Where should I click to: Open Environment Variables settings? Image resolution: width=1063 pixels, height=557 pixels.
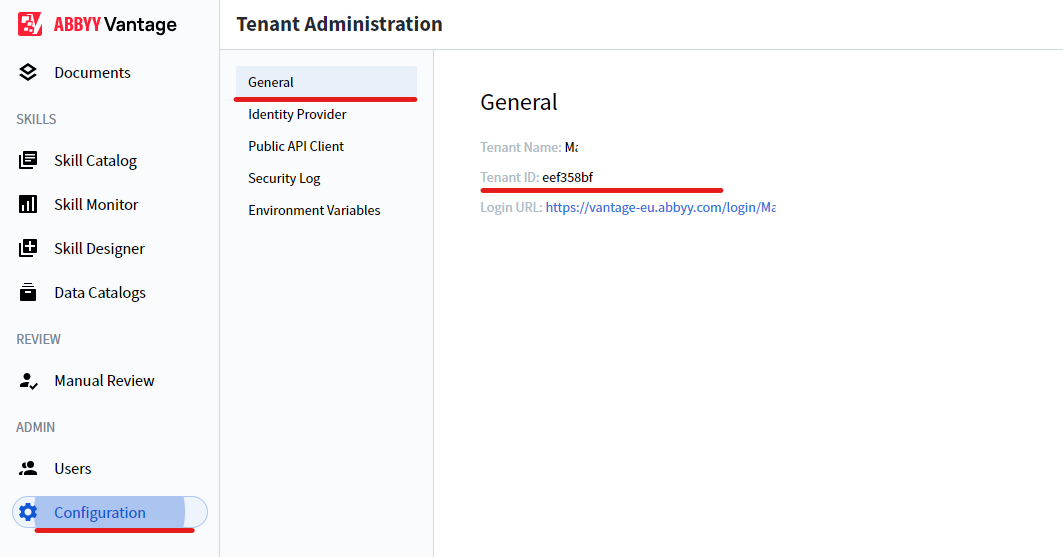tap(314, 210)
